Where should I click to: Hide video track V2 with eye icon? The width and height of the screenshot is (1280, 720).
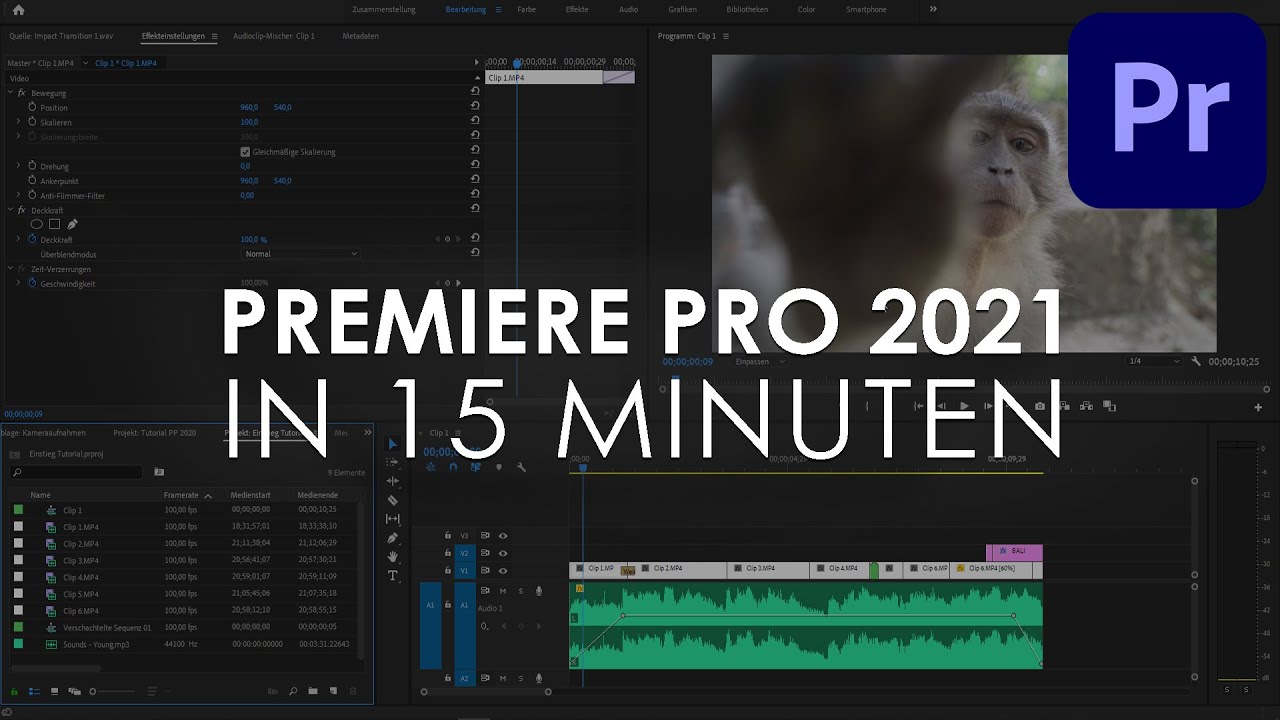[x=503, y=552]
